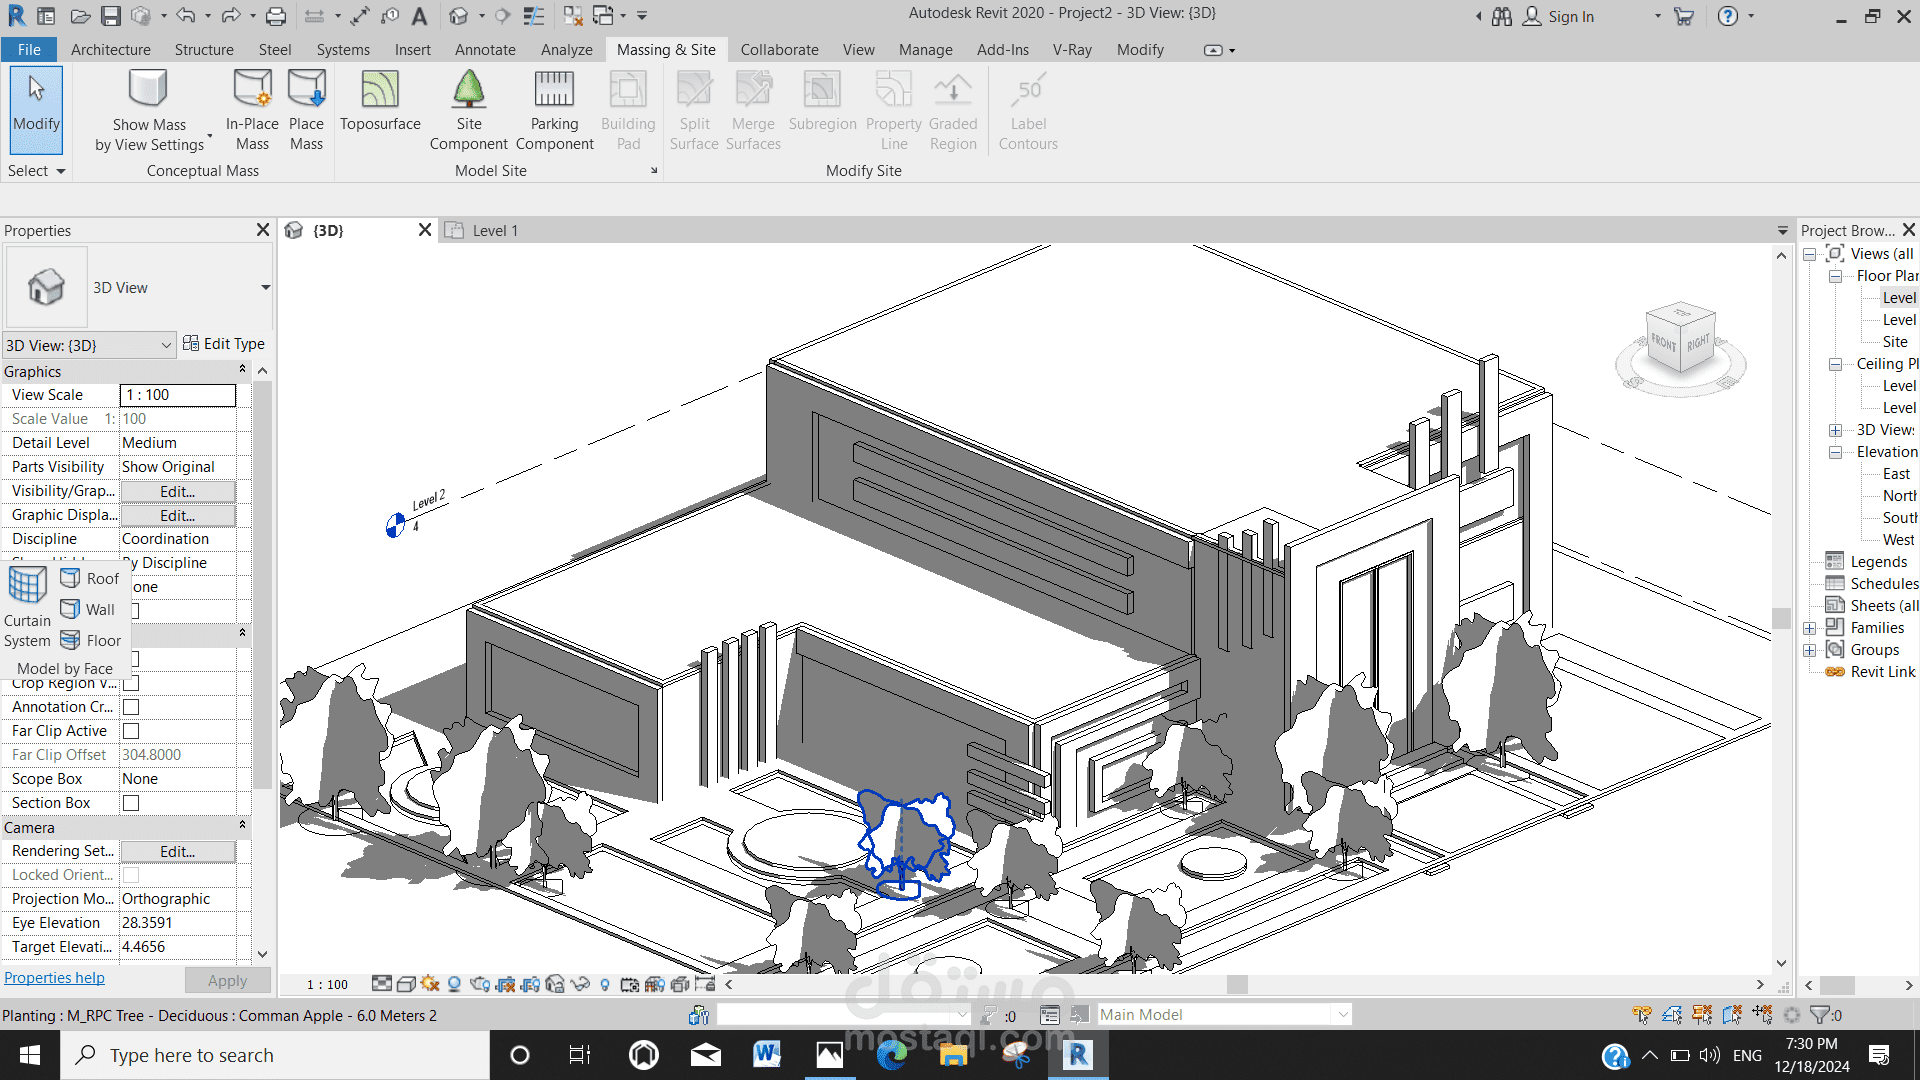Enable the Section Box checkbox
1920x1080 pixels.
131,803
